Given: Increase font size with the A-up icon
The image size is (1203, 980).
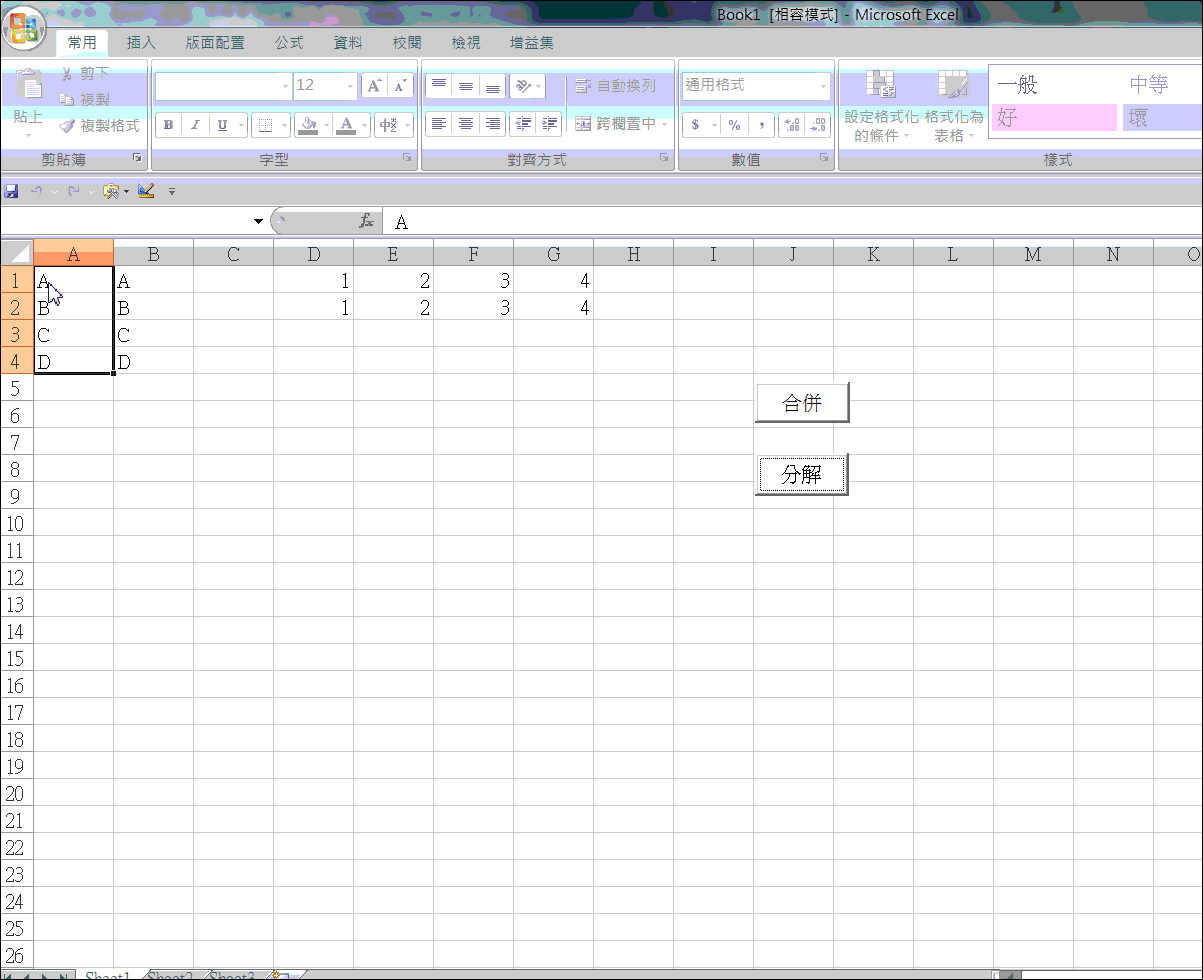Looking at the screenshot, I should click(x=373, y=86).
